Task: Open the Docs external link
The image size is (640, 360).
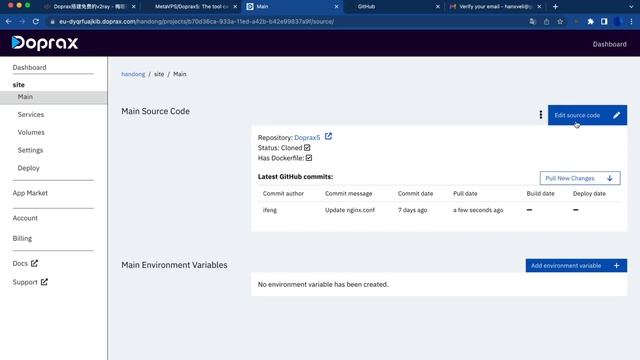Action: pos(25,264)
